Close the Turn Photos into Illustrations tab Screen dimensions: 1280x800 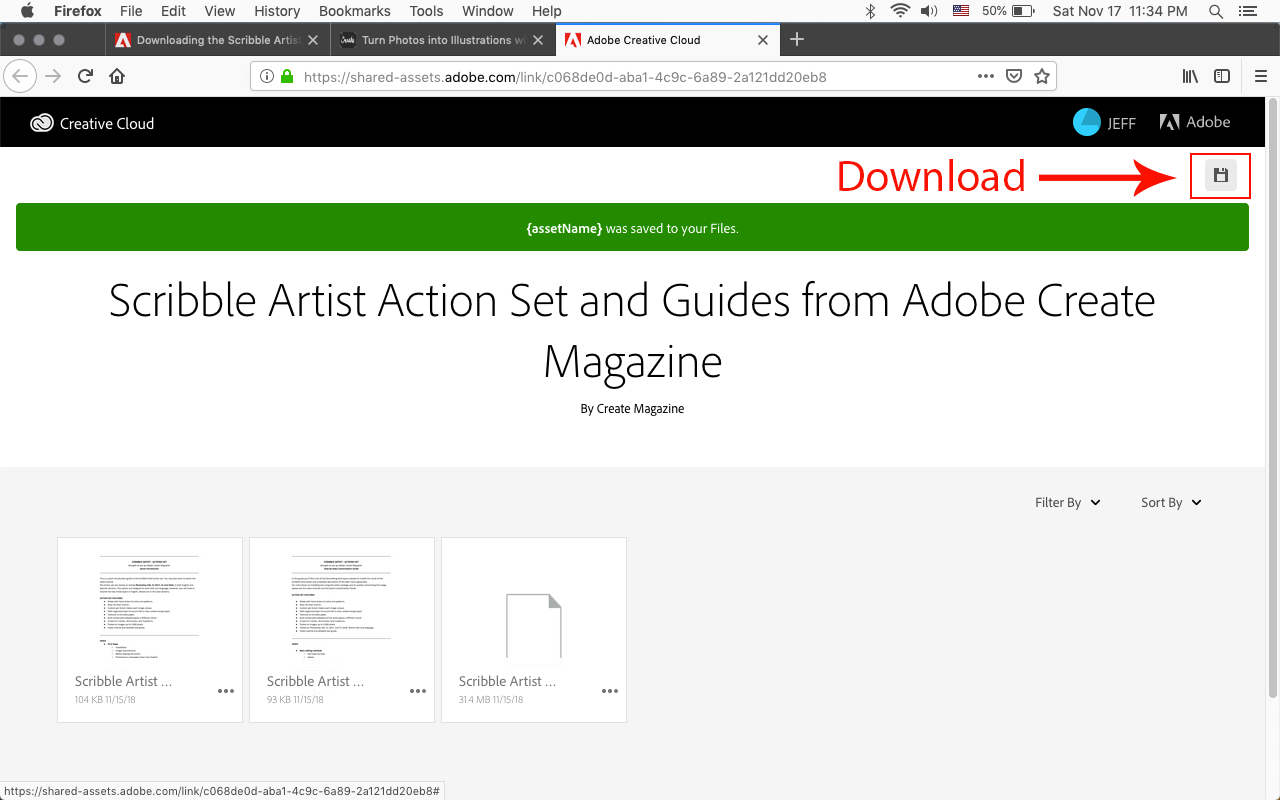coord(538,40)
